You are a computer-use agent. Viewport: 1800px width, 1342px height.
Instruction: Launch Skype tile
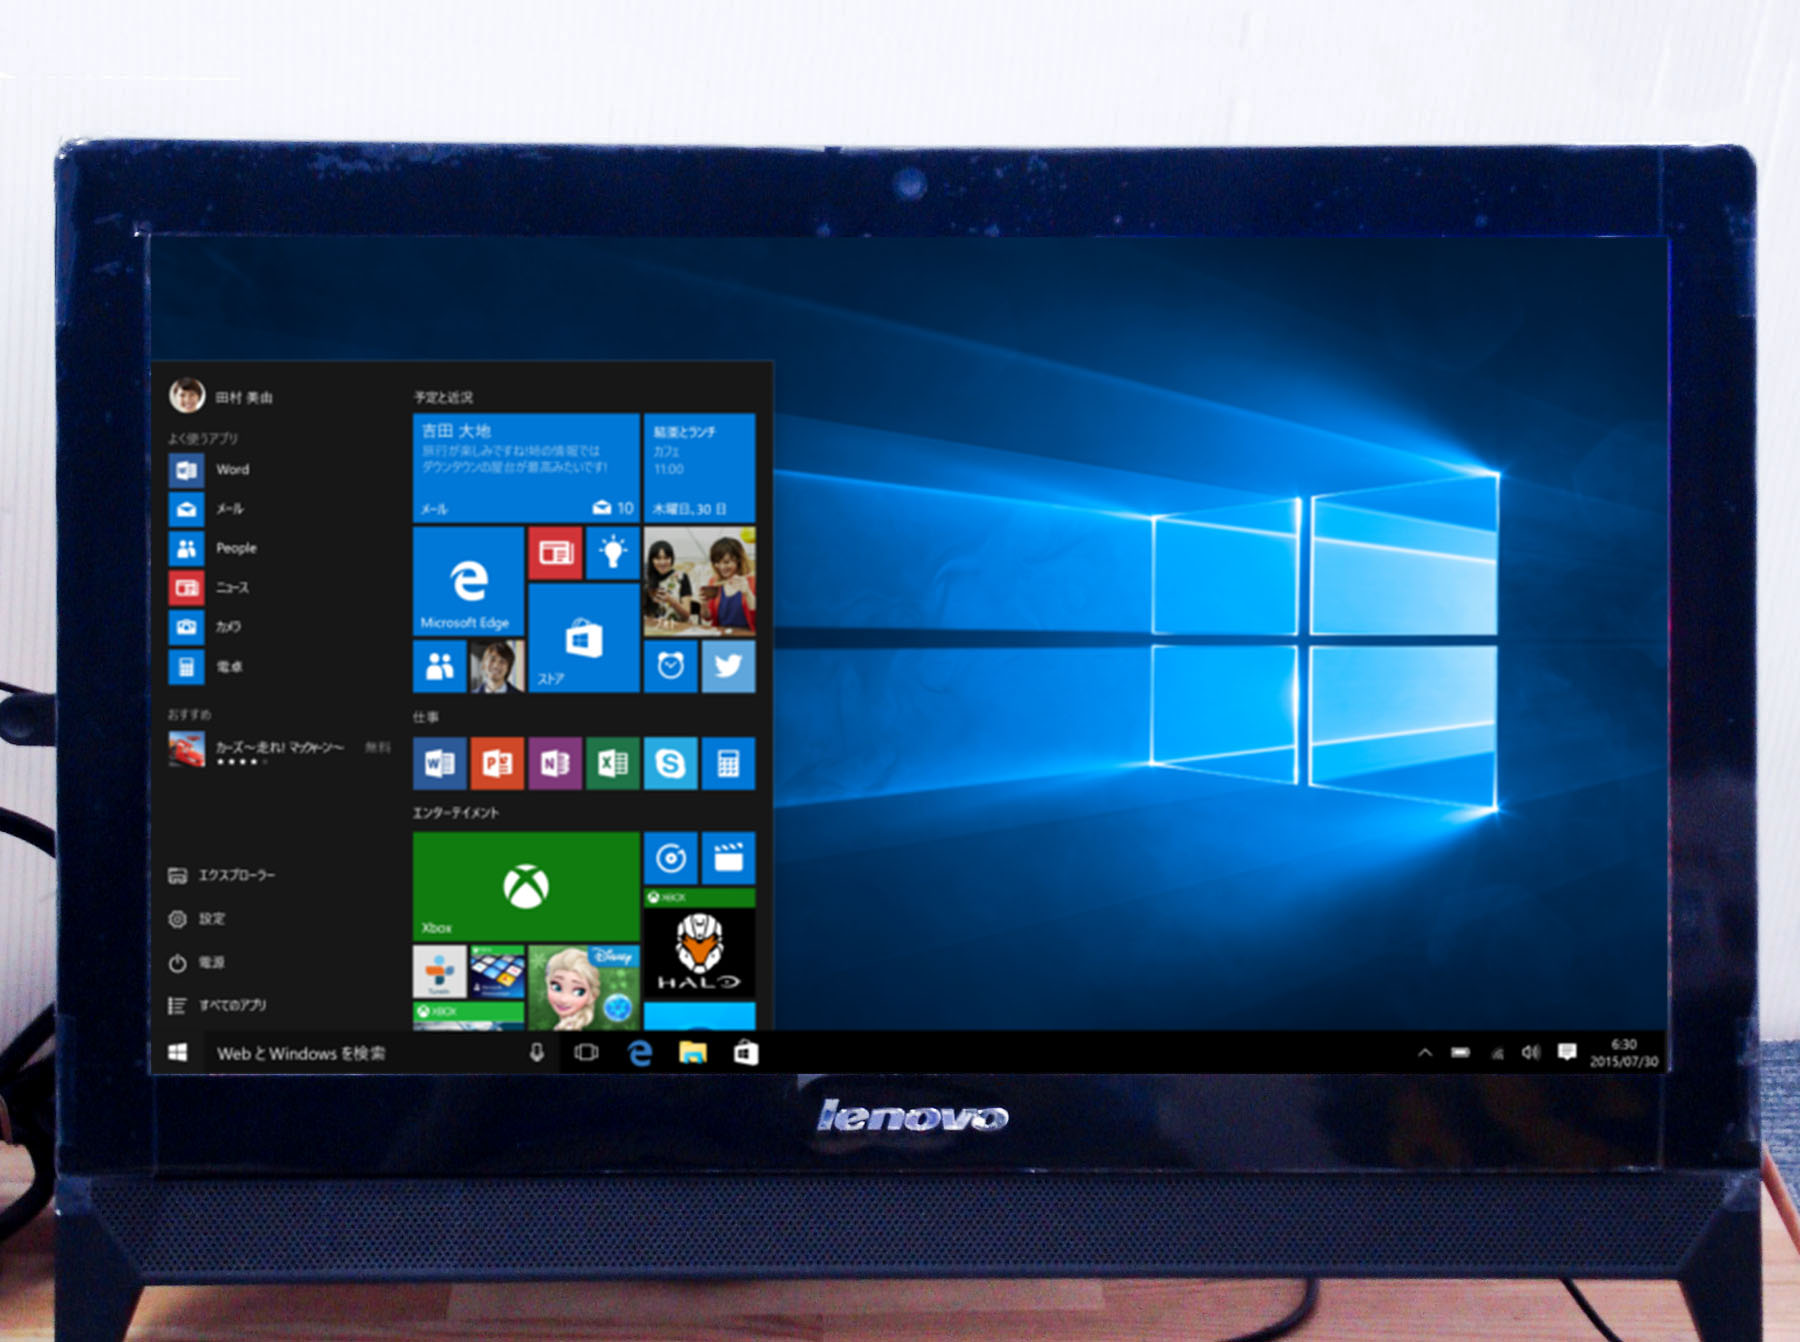(x=670, y=764)
